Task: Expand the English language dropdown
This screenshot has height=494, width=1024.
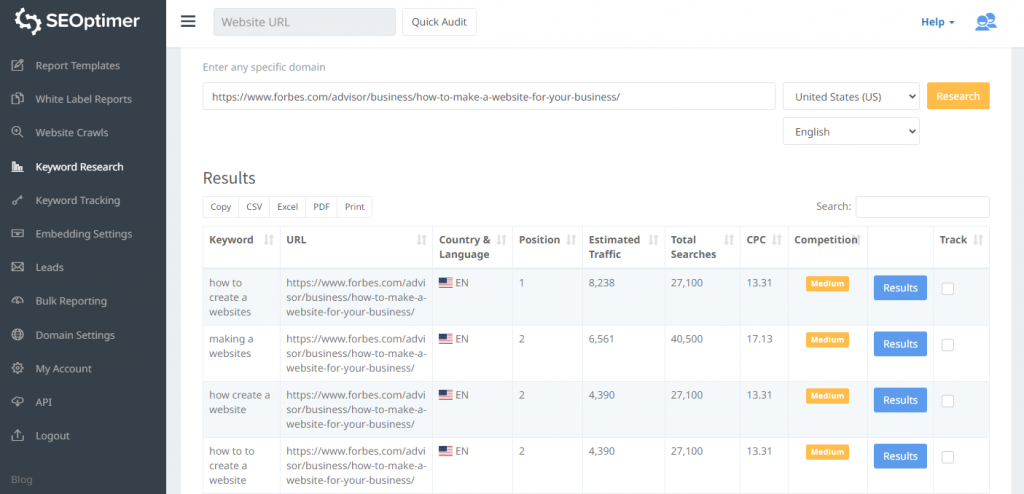Action: click(x=850, y=131)
